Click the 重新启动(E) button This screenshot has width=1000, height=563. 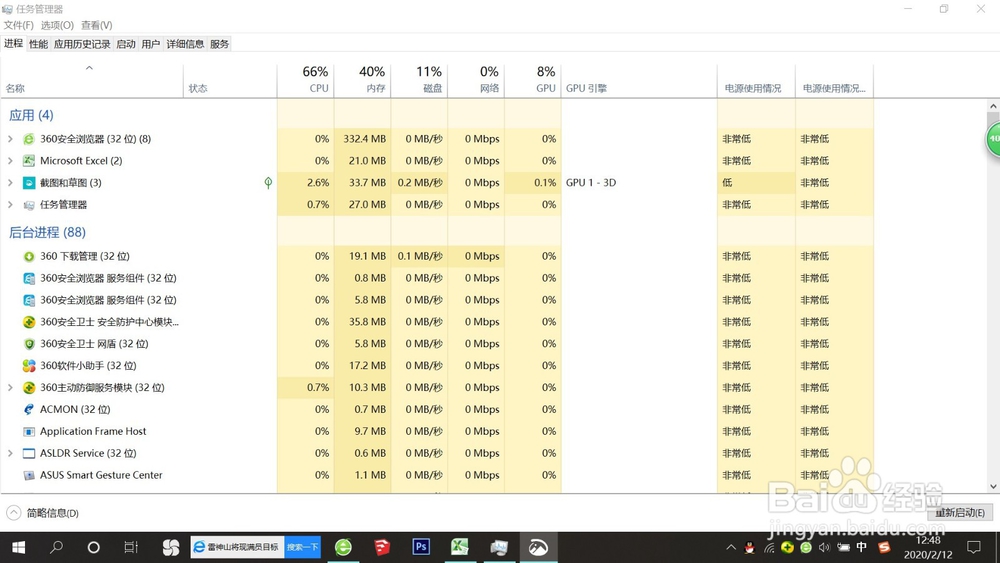pyautogui.click(x=960, y=513)
